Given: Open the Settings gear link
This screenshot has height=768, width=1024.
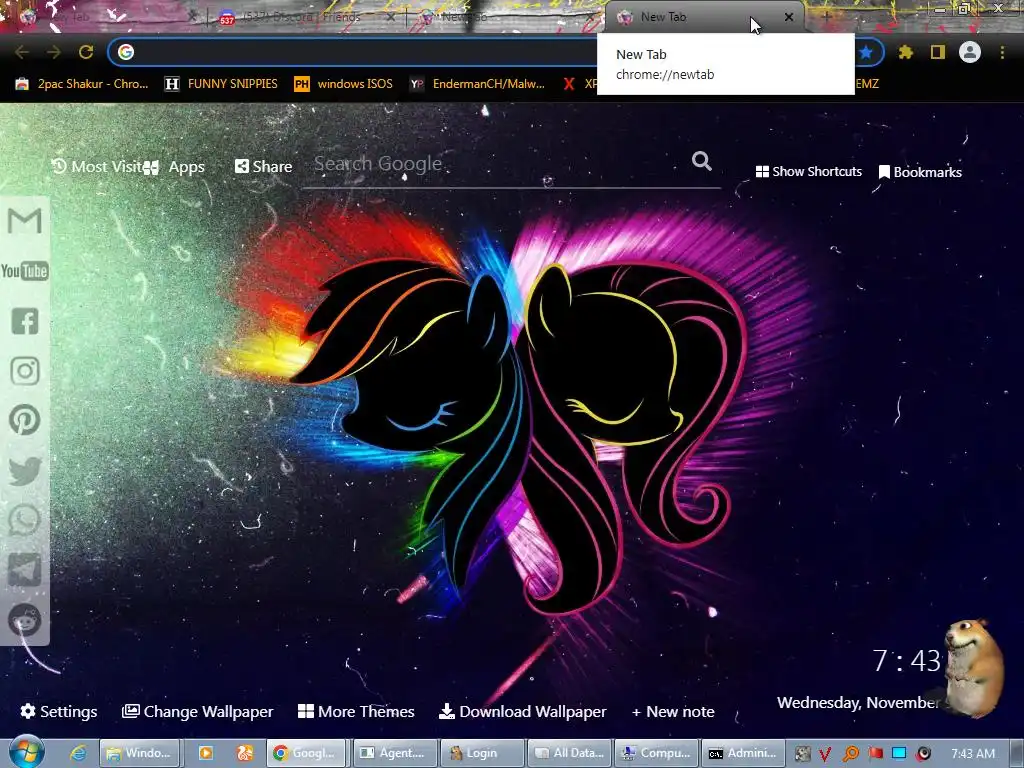Looking at the screenshot, I should click(x=59, y=711).
